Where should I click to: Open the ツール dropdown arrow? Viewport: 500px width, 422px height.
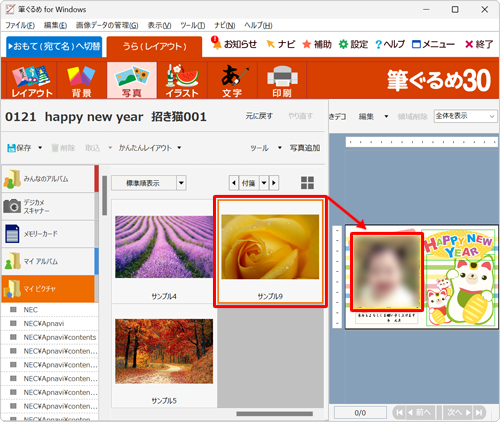[x=280, y=148]
